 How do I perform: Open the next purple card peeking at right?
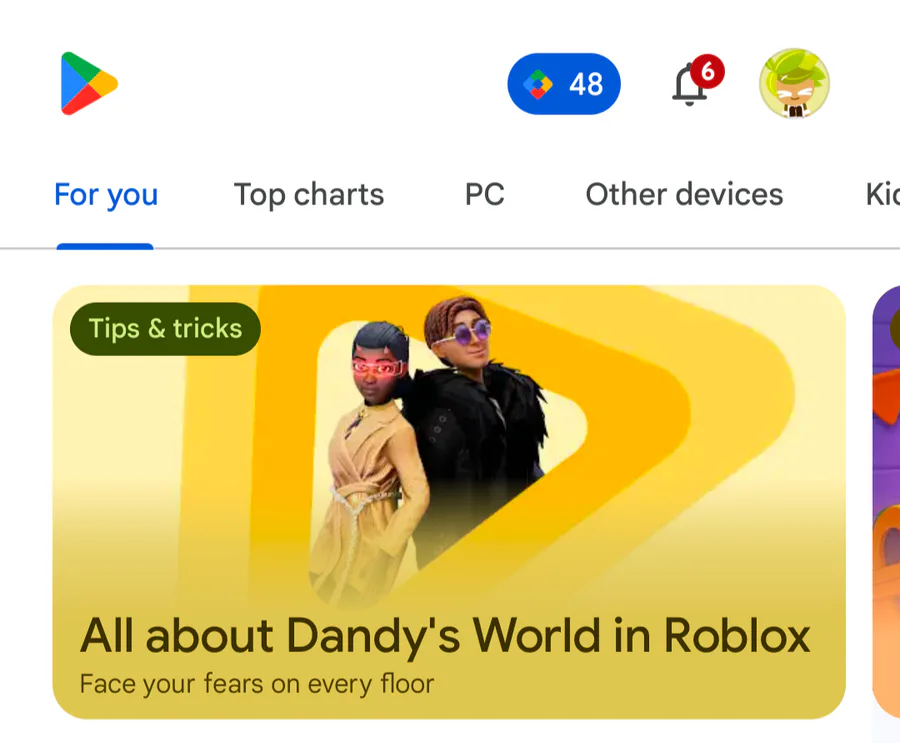point(886,502)
